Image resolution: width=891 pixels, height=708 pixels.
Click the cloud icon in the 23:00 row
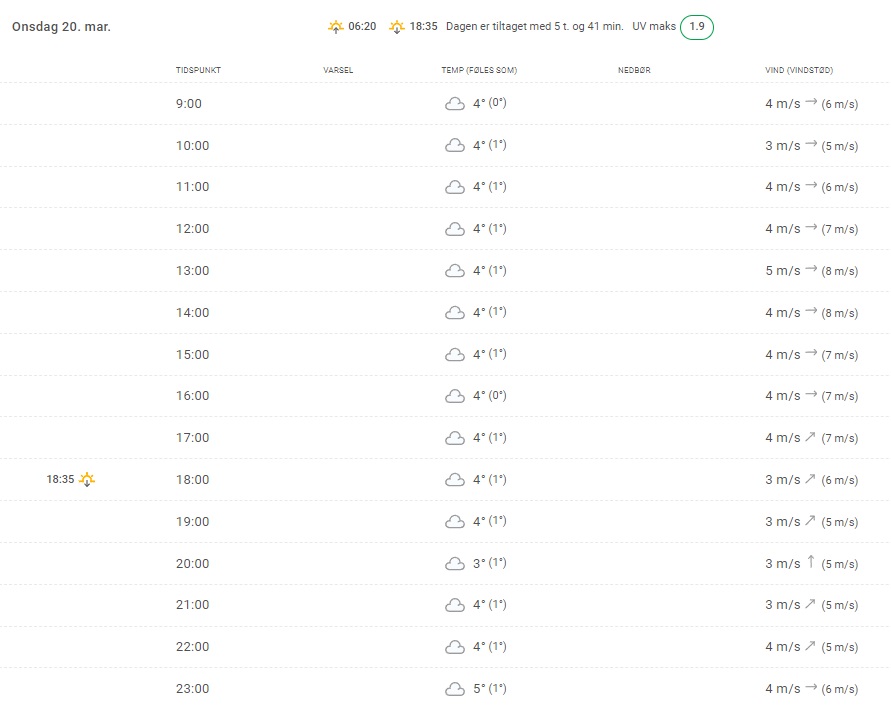[x=455, y=689]
